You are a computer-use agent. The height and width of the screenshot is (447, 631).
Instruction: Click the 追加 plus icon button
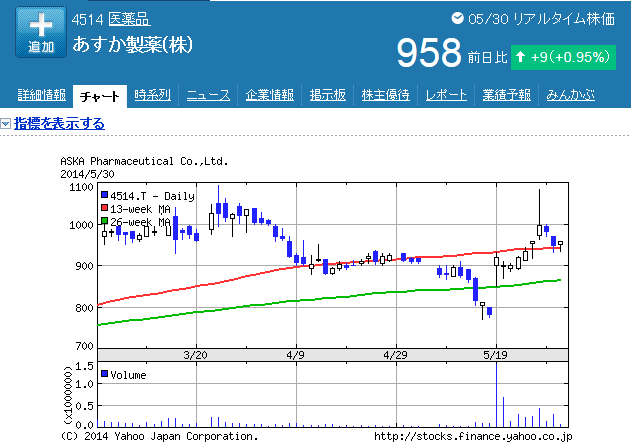pyautogui.click(x=41, y=32)
